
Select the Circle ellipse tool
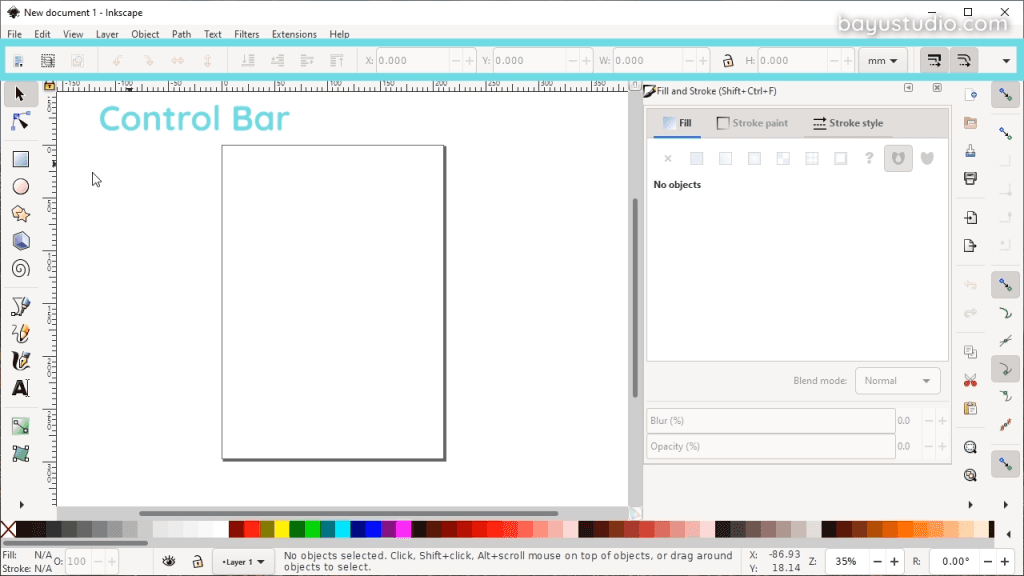pos(21,187)
